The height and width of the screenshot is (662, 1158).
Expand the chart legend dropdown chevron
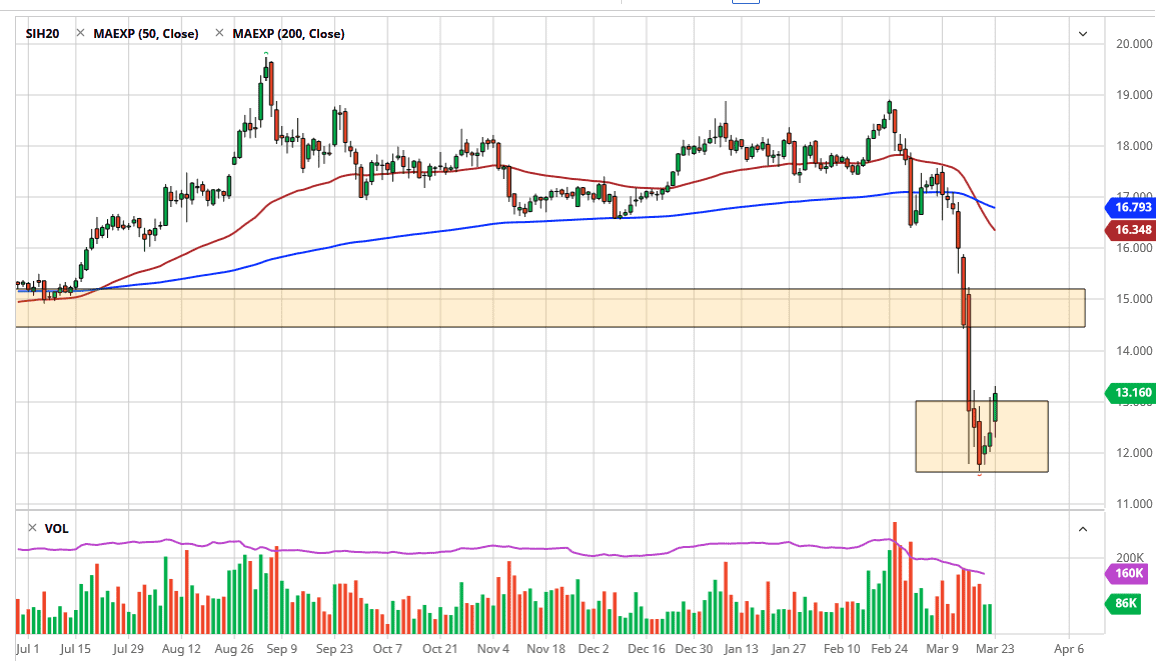click(x=1082, y=34)
